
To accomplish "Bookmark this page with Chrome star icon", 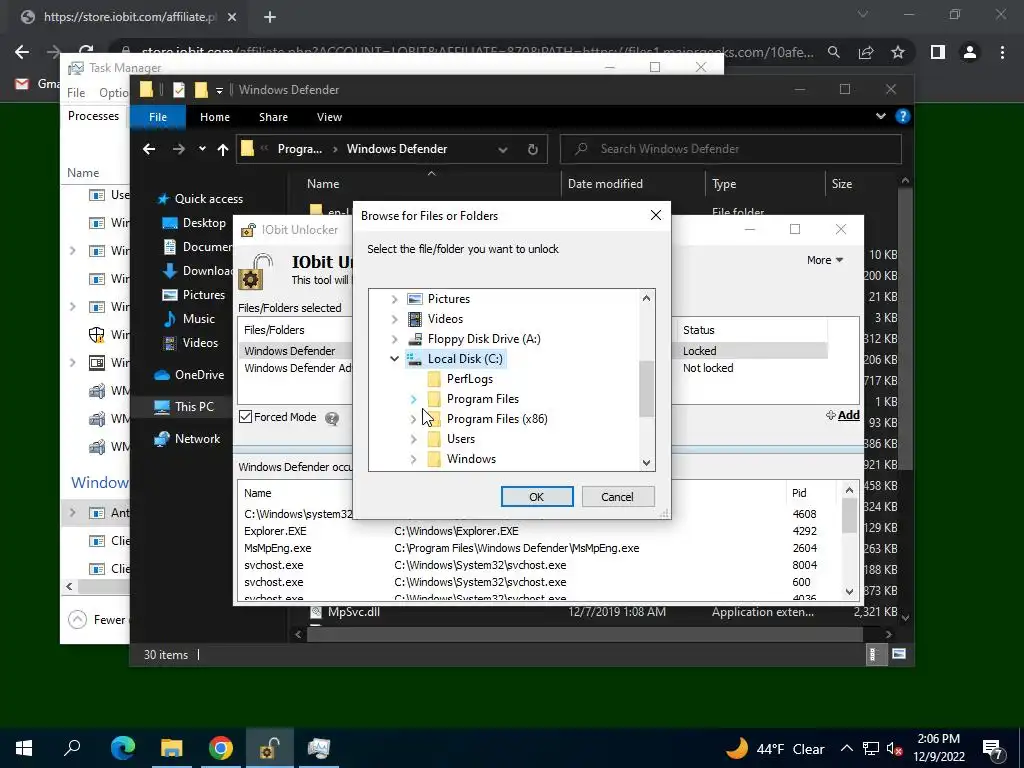I will (x=898, y=52).
